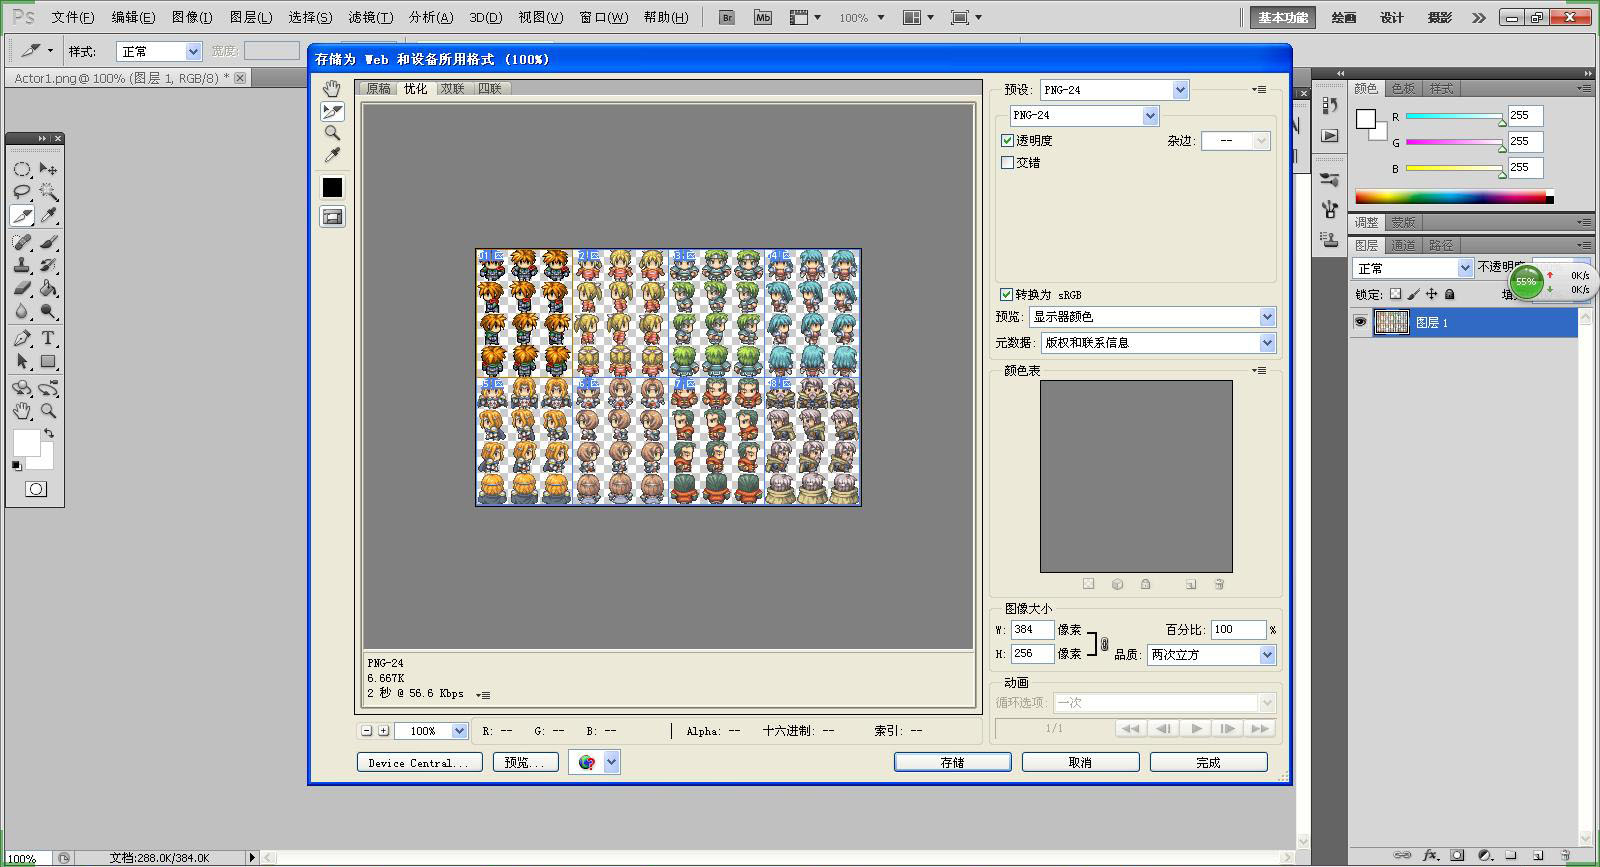Open the 预设 preset dropdown
The image size is (1600, 867).
(1180, 90)
